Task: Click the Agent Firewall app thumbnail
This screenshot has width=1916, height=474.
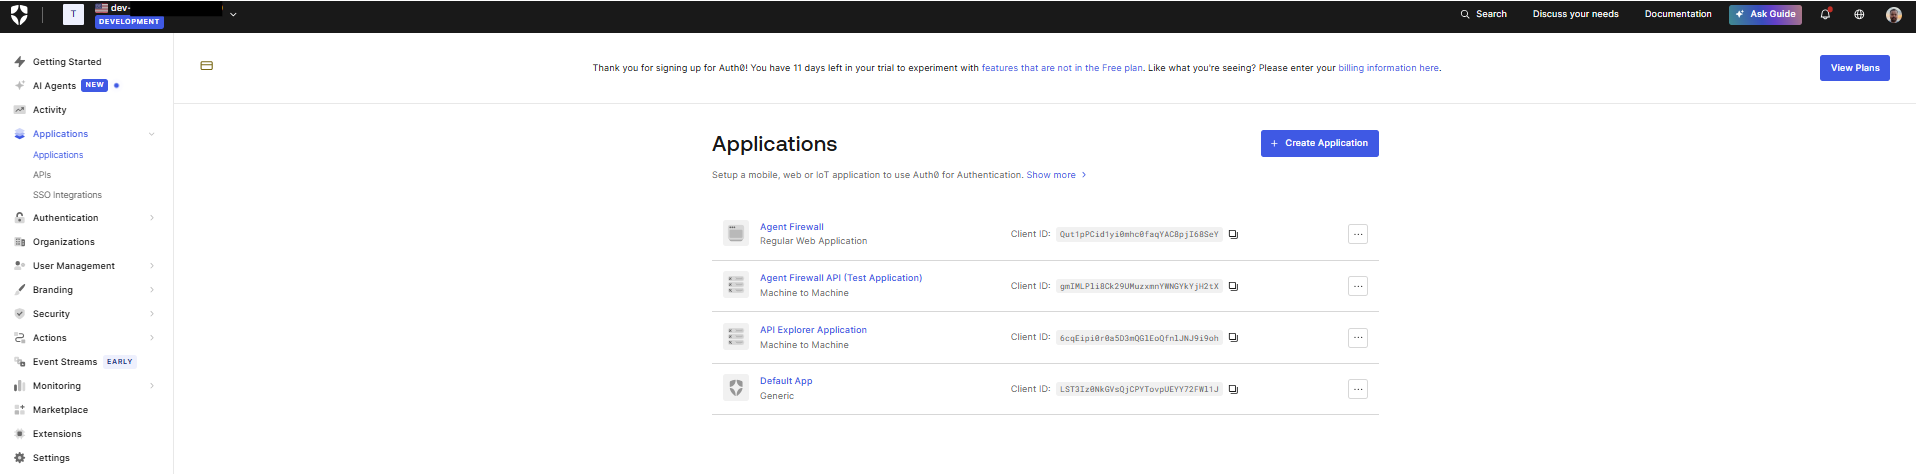Action: [x=736, y=233]
